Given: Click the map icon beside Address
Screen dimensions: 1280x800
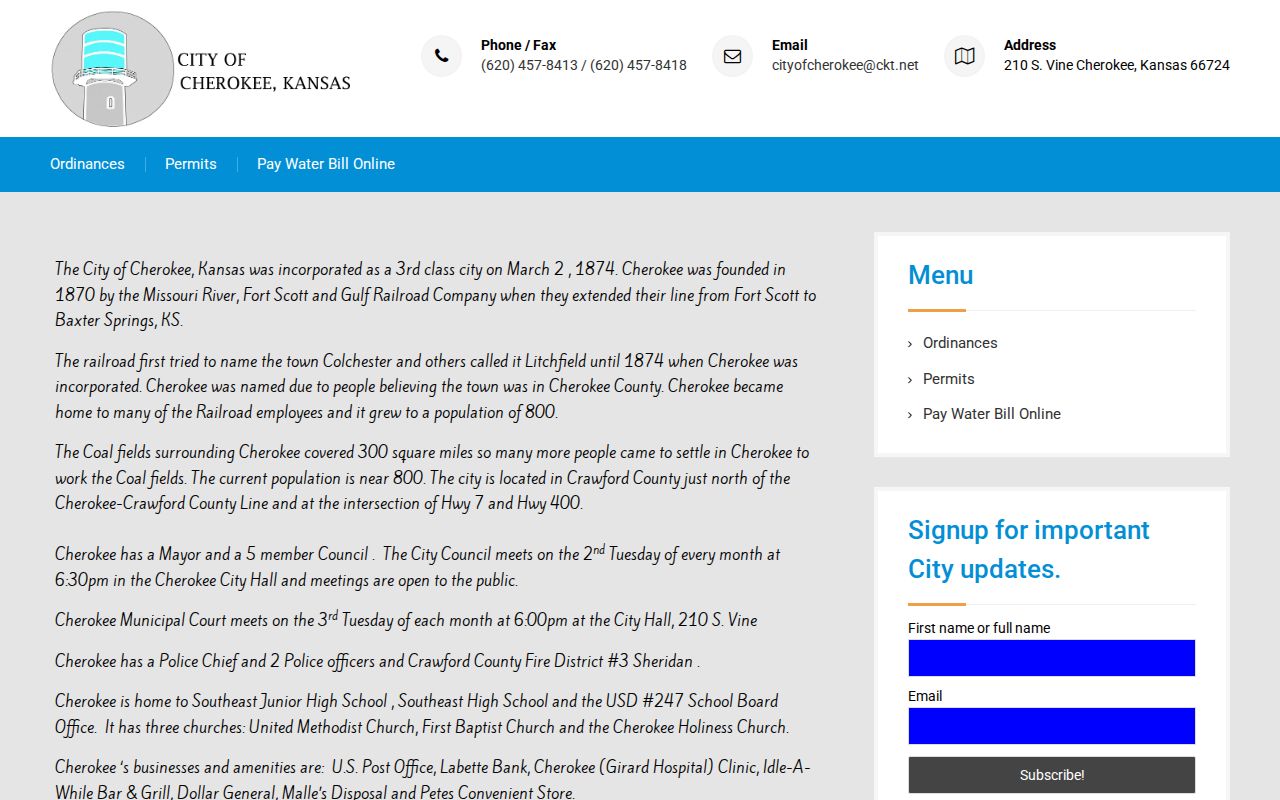Looking at the screenshot, I should coord(964,56).
